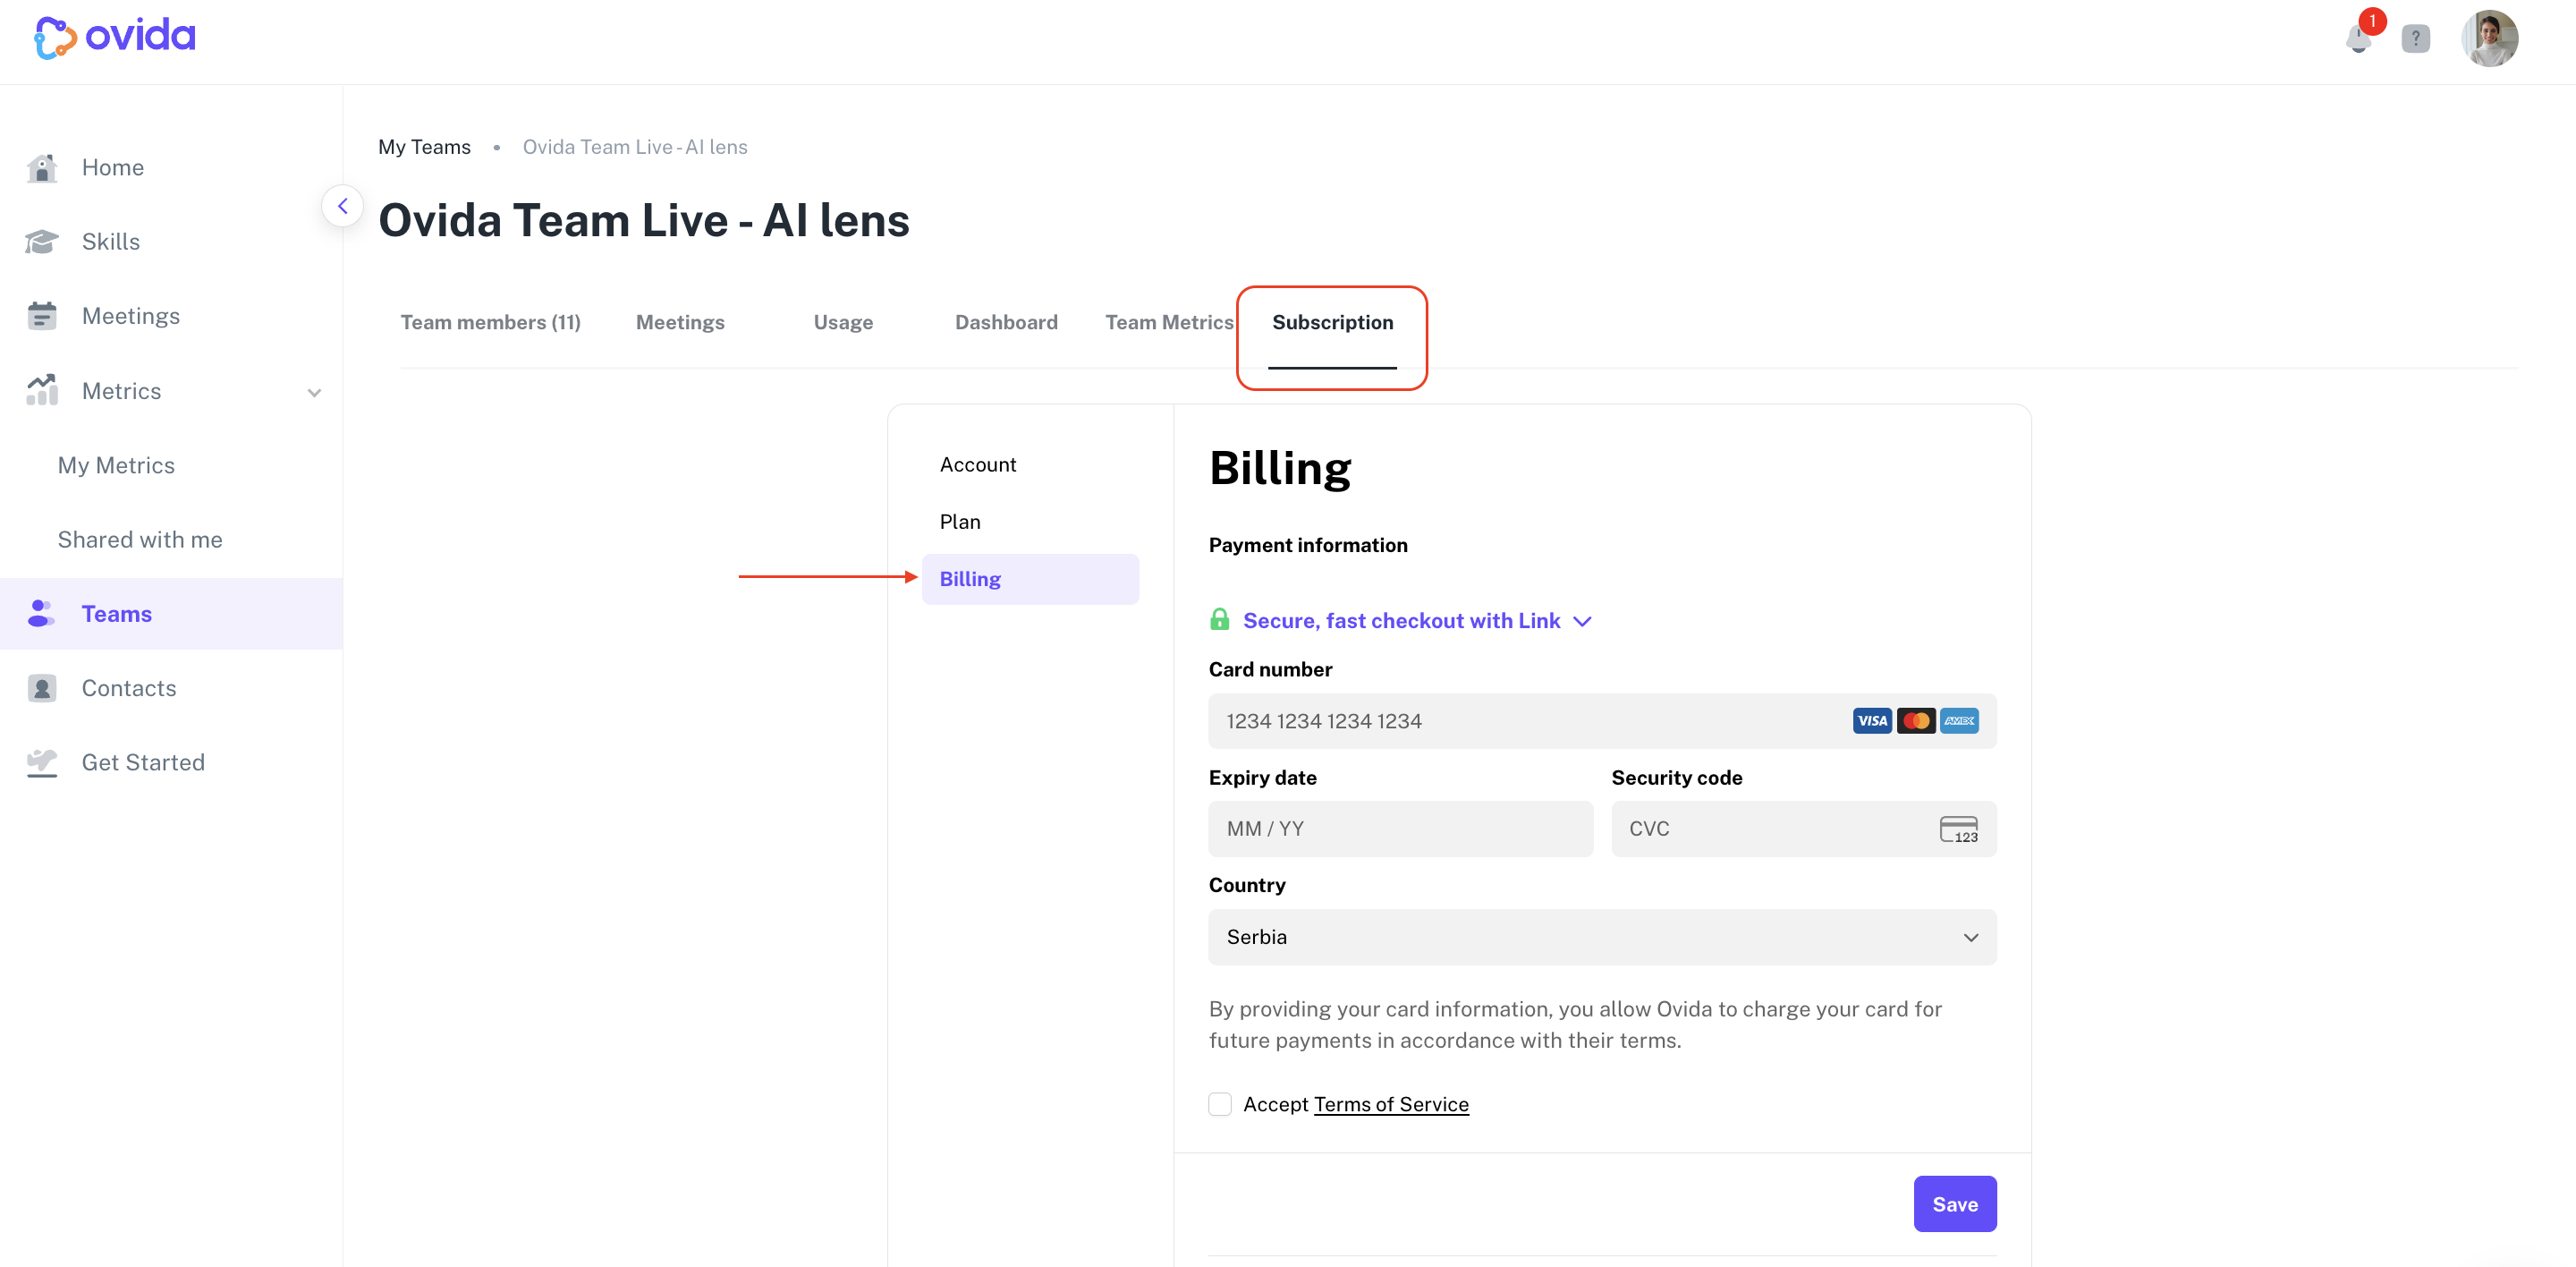This screenshot has width=2576, height=1267.
Task: Open Account settings section
Action: (x=977, y=464)
